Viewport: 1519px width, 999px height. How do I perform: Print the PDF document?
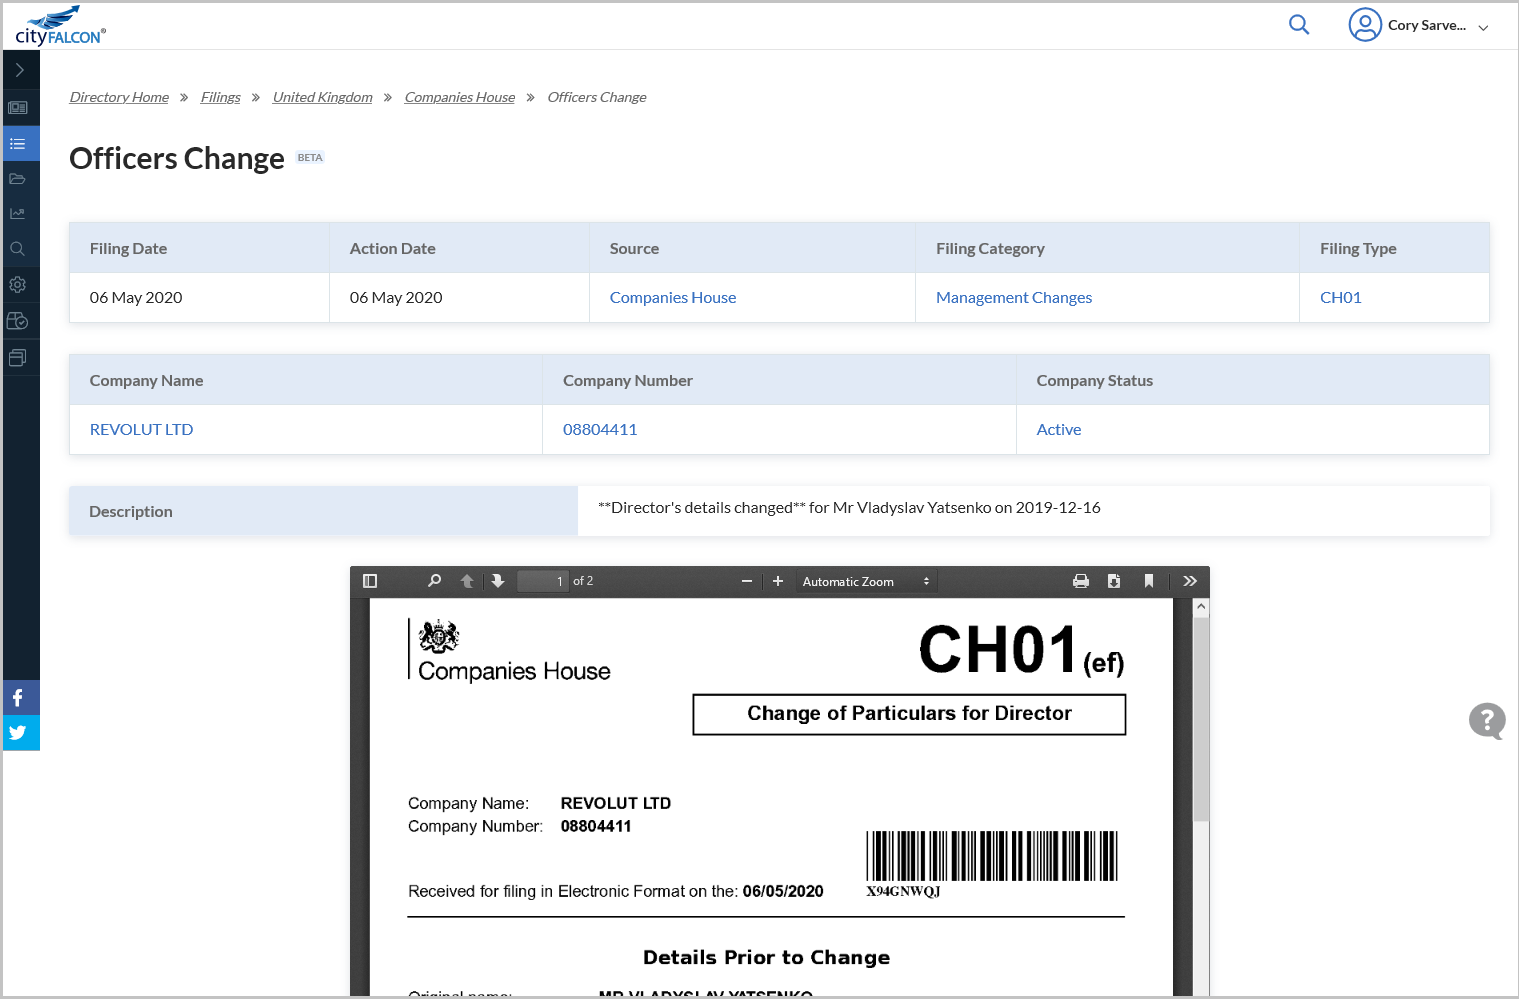pyautogui.click(x=1081, y=581)
